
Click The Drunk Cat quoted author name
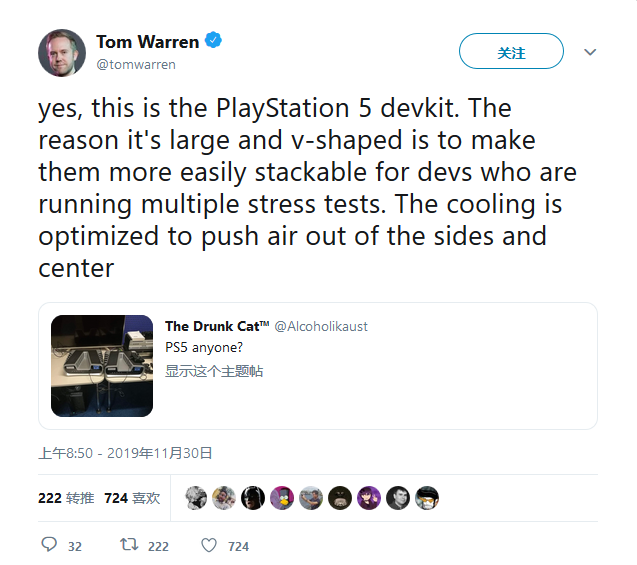tap(217, 326)
